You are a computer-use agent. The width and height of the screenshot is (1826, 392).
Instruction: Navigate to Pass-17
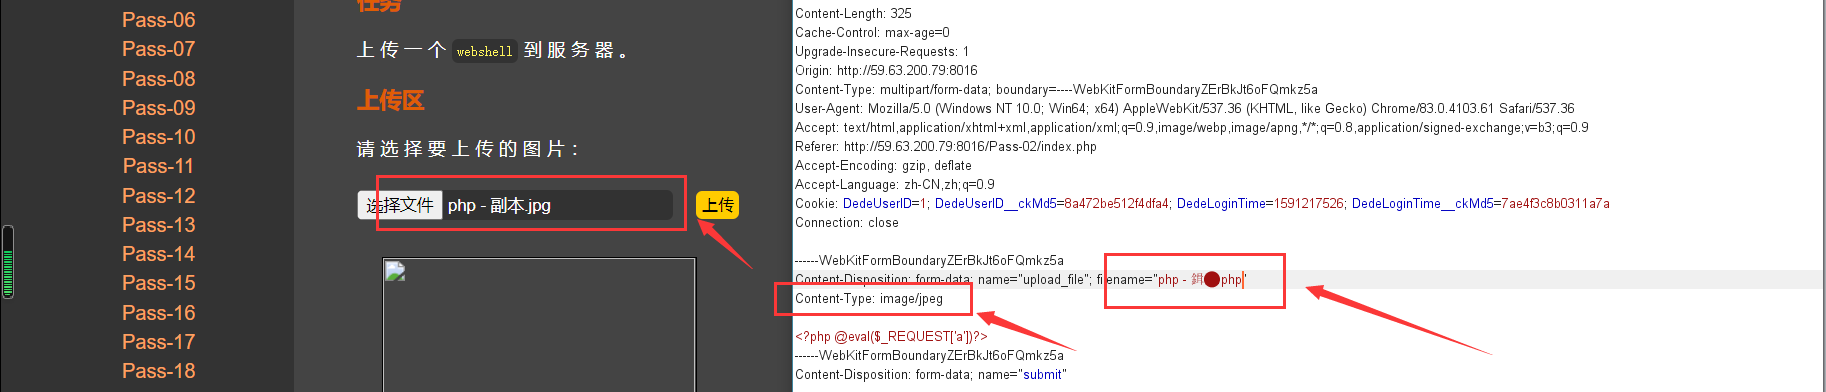[158, 342]
